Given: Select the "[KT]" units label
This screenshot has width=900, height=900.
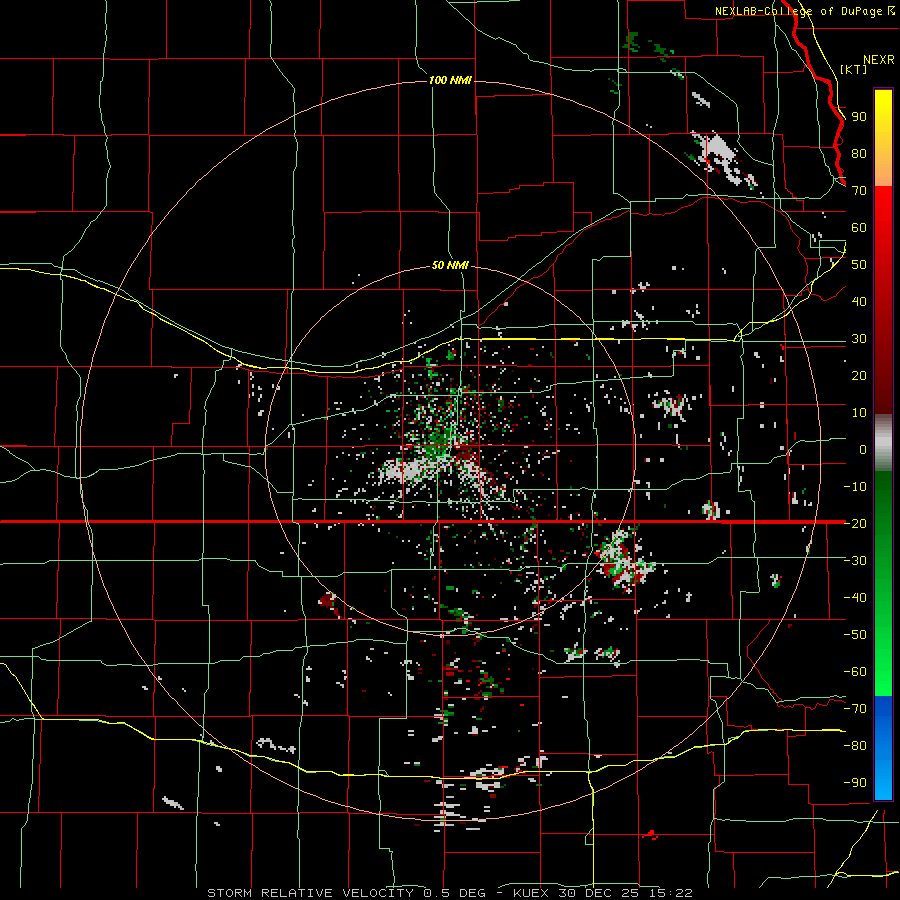Looking at the screenshot, I should coord(854,69).
